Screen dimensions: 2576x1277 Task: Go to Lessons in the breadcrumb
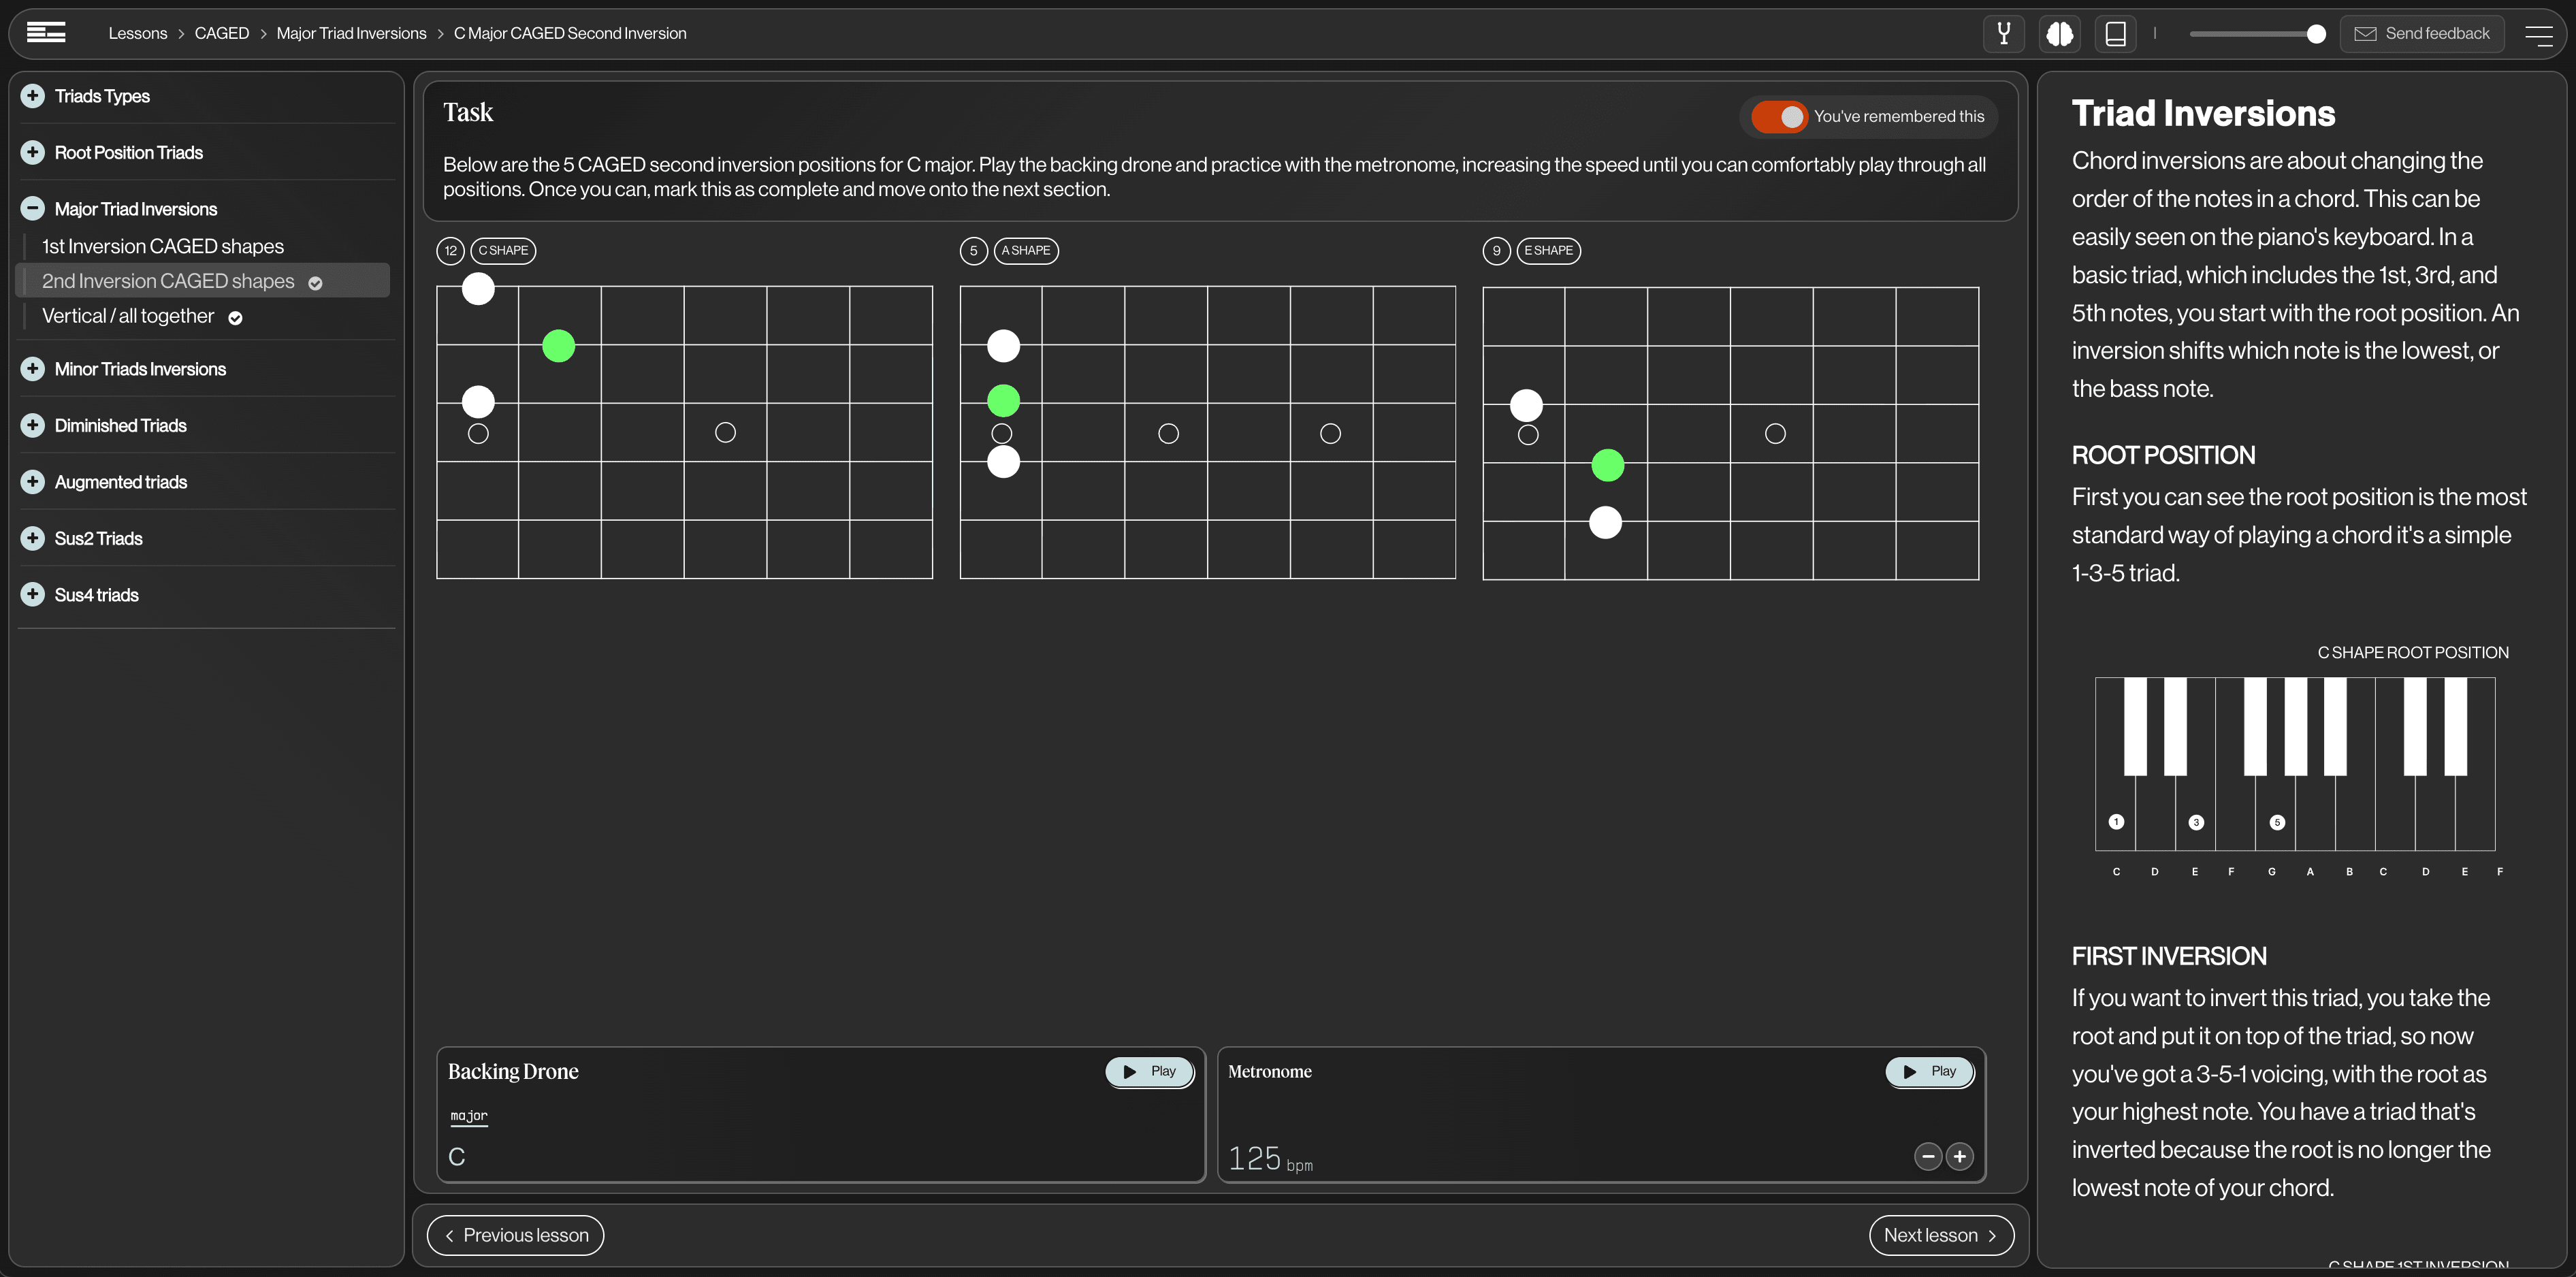pos(138,34)
